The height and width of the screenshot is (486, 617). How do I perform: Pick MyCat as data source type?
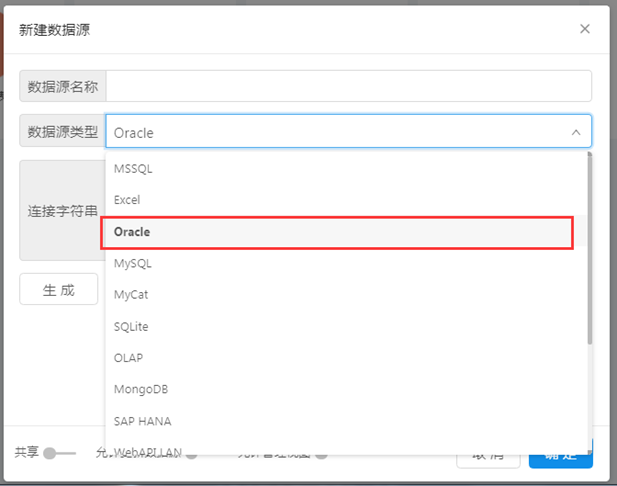point(346,295)
